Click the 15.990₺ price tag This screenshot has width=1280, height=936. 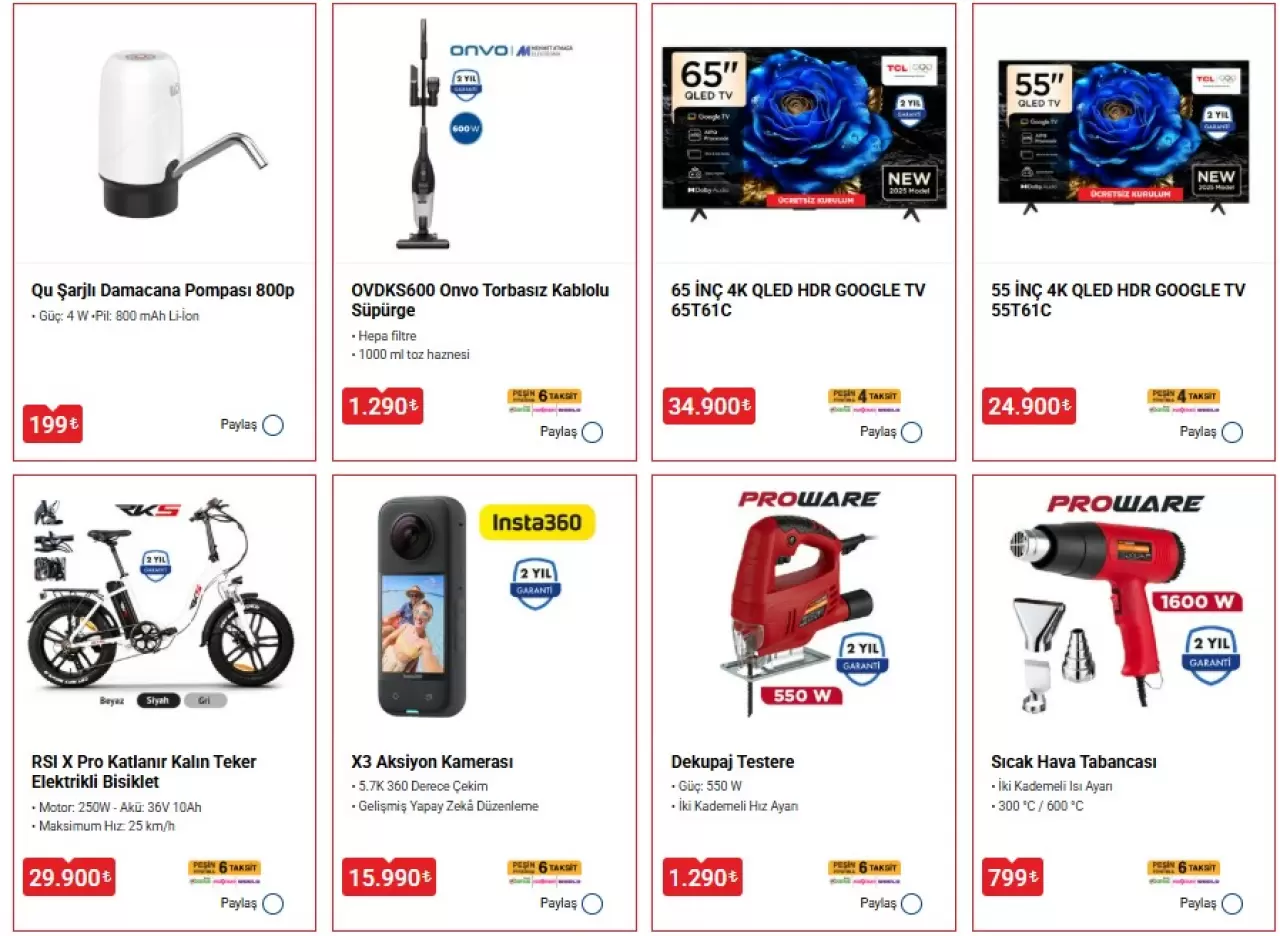[389, 877]
